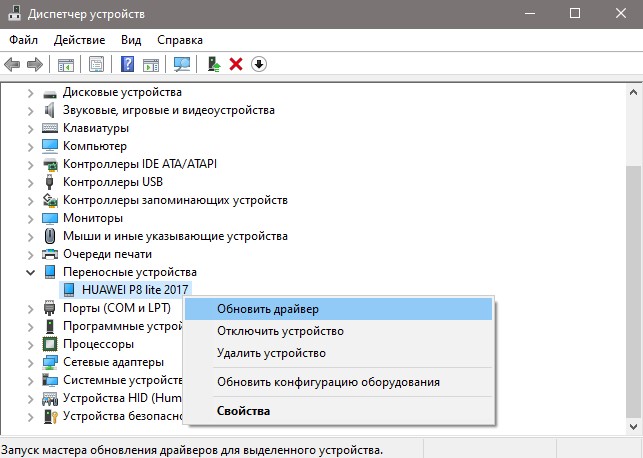Open the Справка menu

[180, 40]
